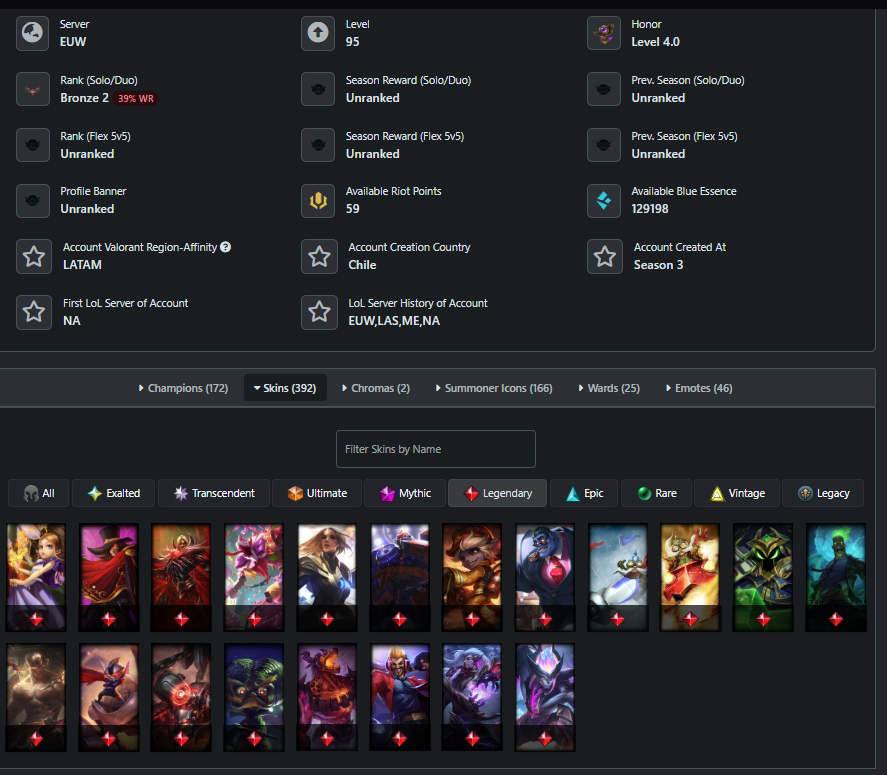This screenshot has height=775, width=887.
Task: Filter skins by Legacy rarity
Action: click(823, 493)
